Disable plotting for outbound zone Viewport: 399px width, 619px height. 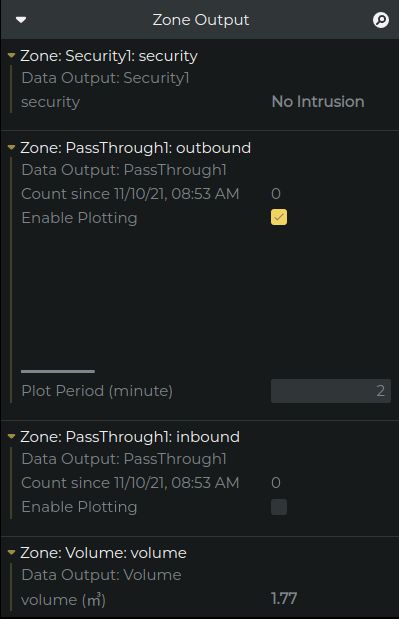(x=279, y=217)
